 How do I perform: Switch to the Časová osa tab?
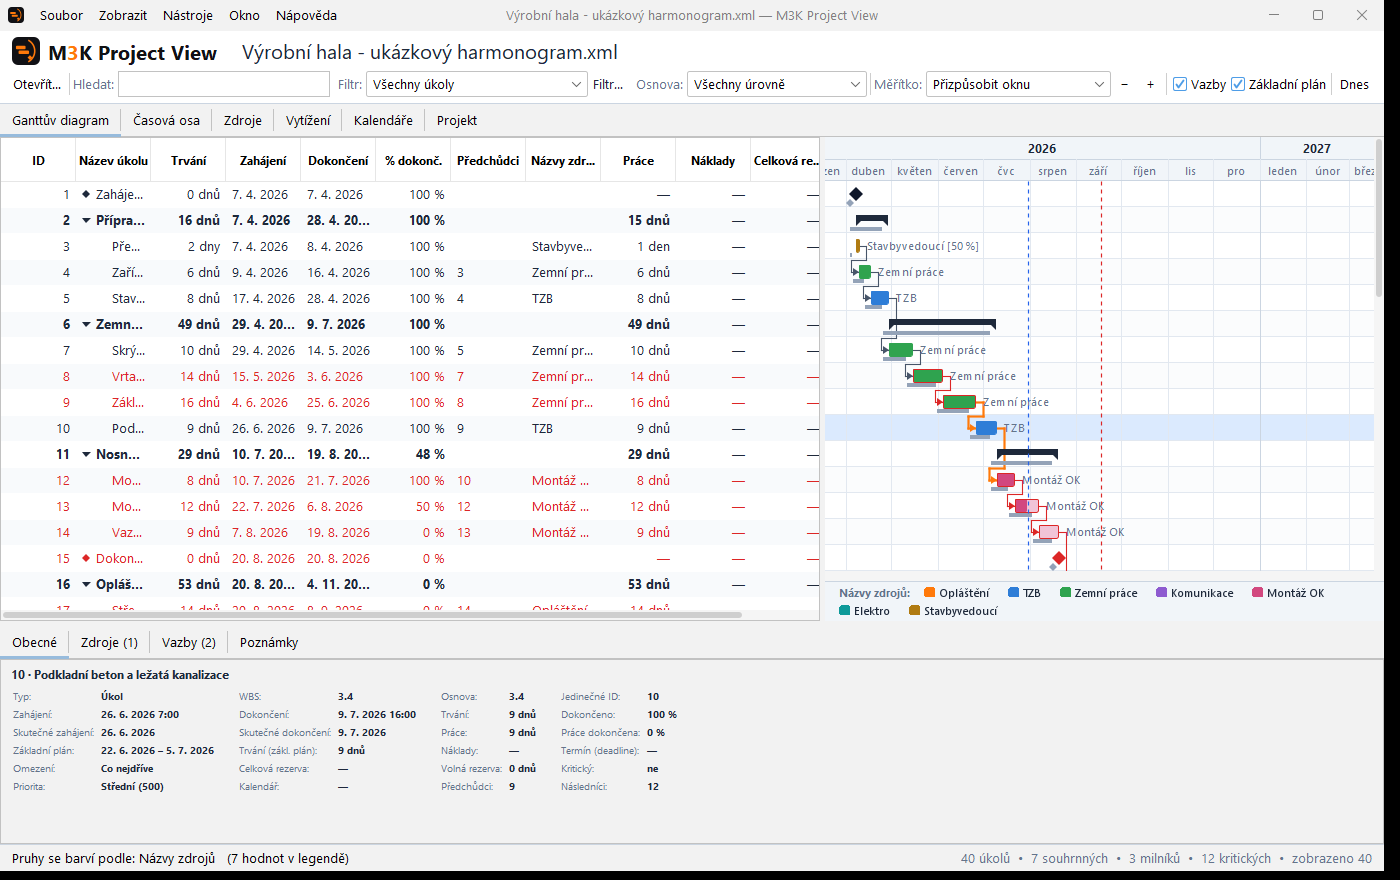(166, 120)
